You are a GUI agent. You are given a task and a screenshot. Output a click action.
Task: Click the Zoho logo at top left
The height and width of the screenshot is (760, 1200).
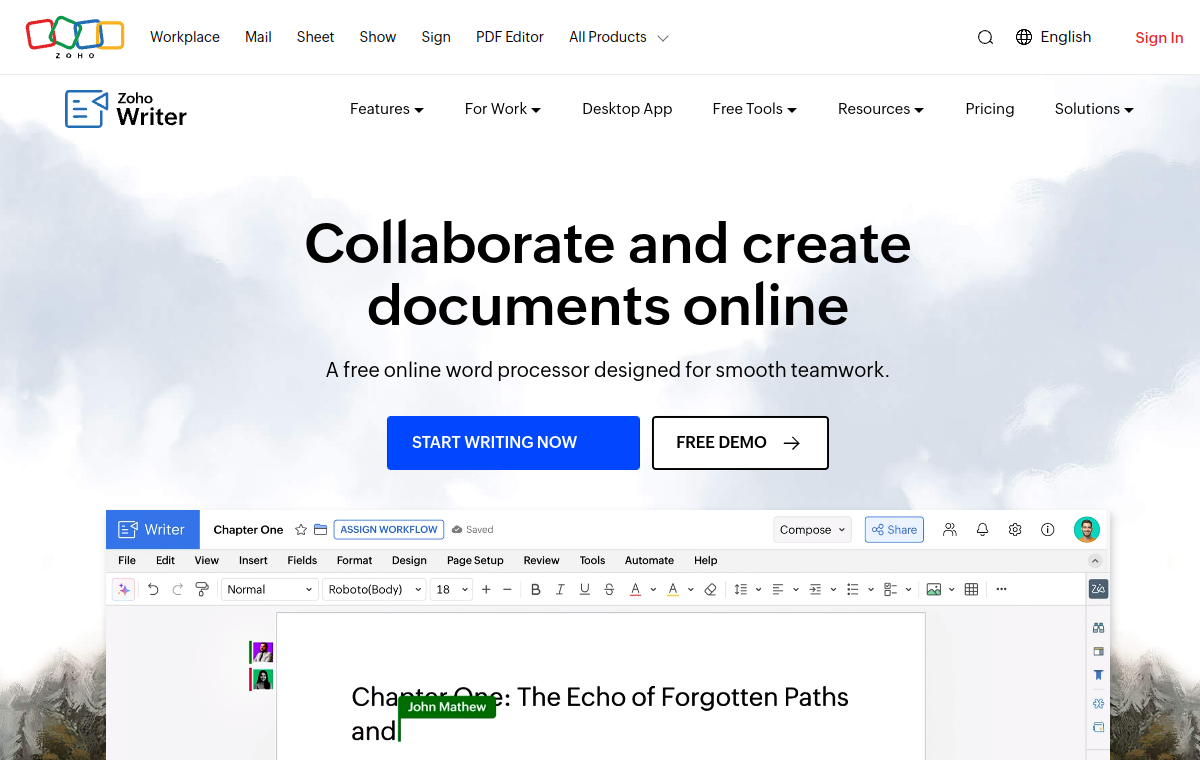(x=75, y=37)
